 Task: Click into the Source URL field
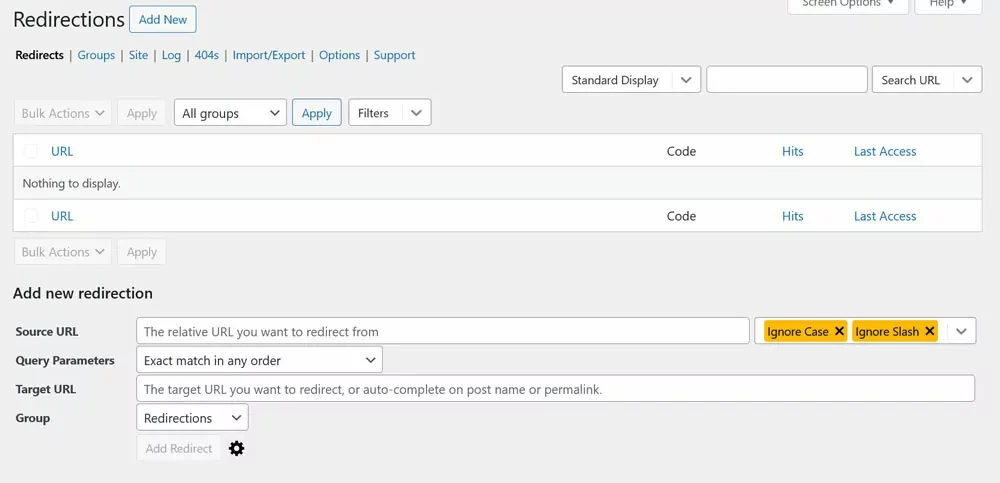tap(442, 331)
